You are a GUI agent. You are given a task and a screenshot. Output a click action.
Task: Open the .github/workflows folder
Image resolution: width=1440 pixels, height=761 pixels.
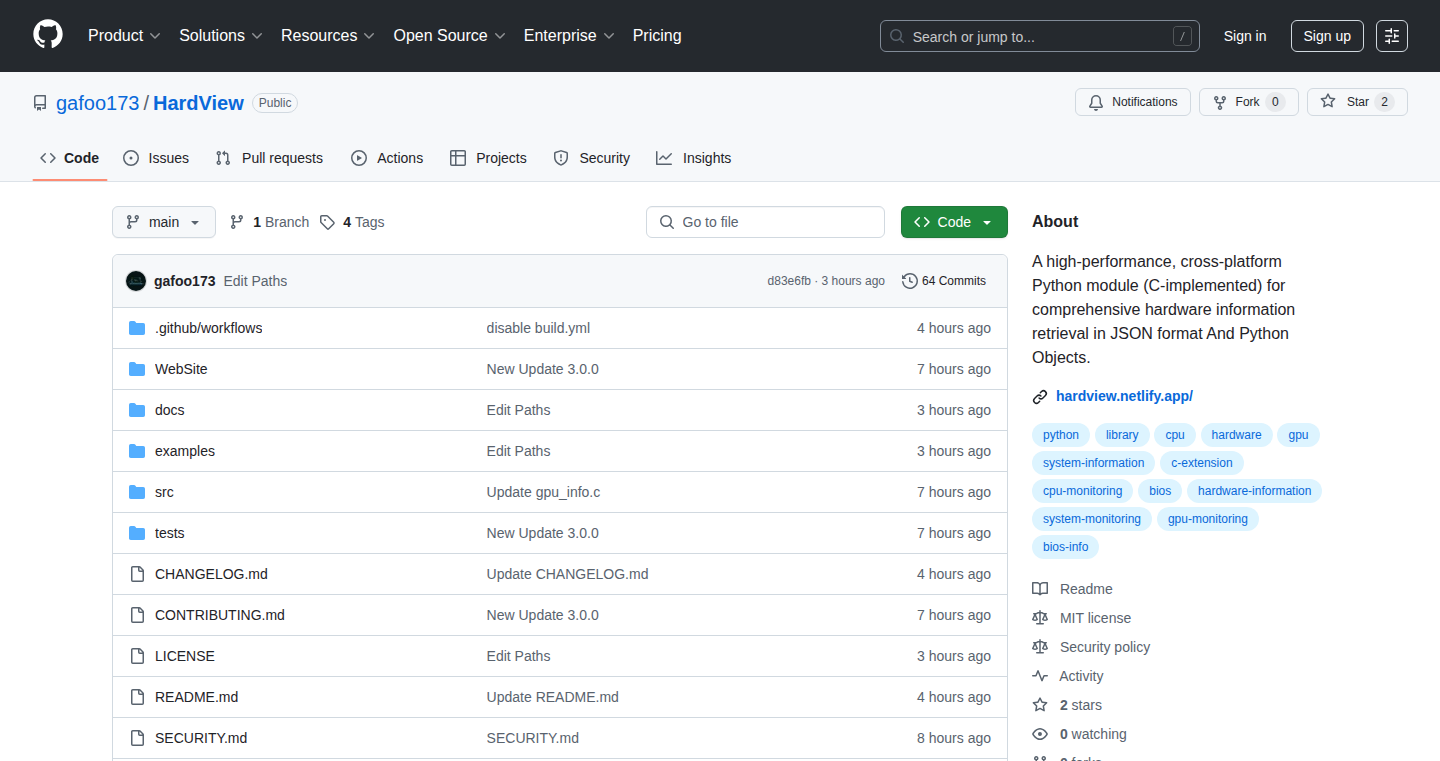coord(208,328)
